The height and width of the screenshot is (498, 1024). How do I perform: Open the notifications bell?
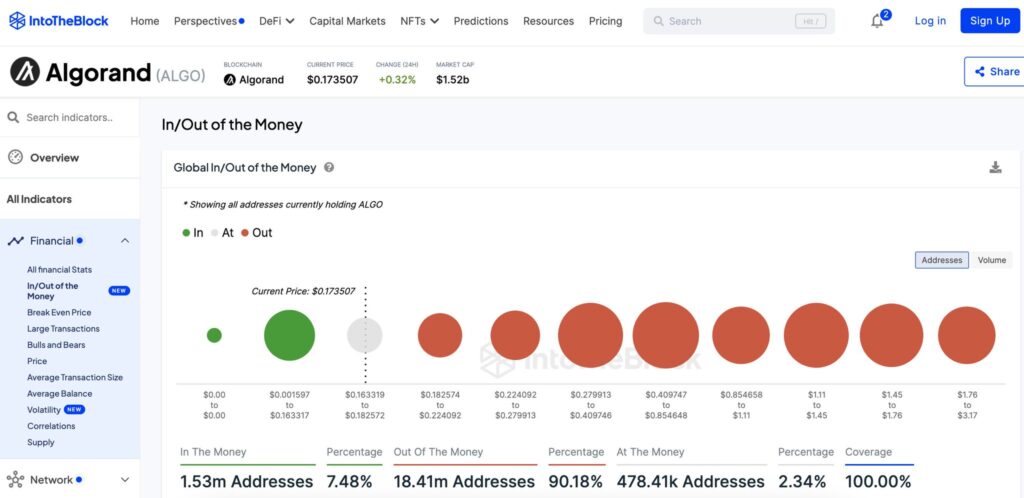(x=877, y=21)
